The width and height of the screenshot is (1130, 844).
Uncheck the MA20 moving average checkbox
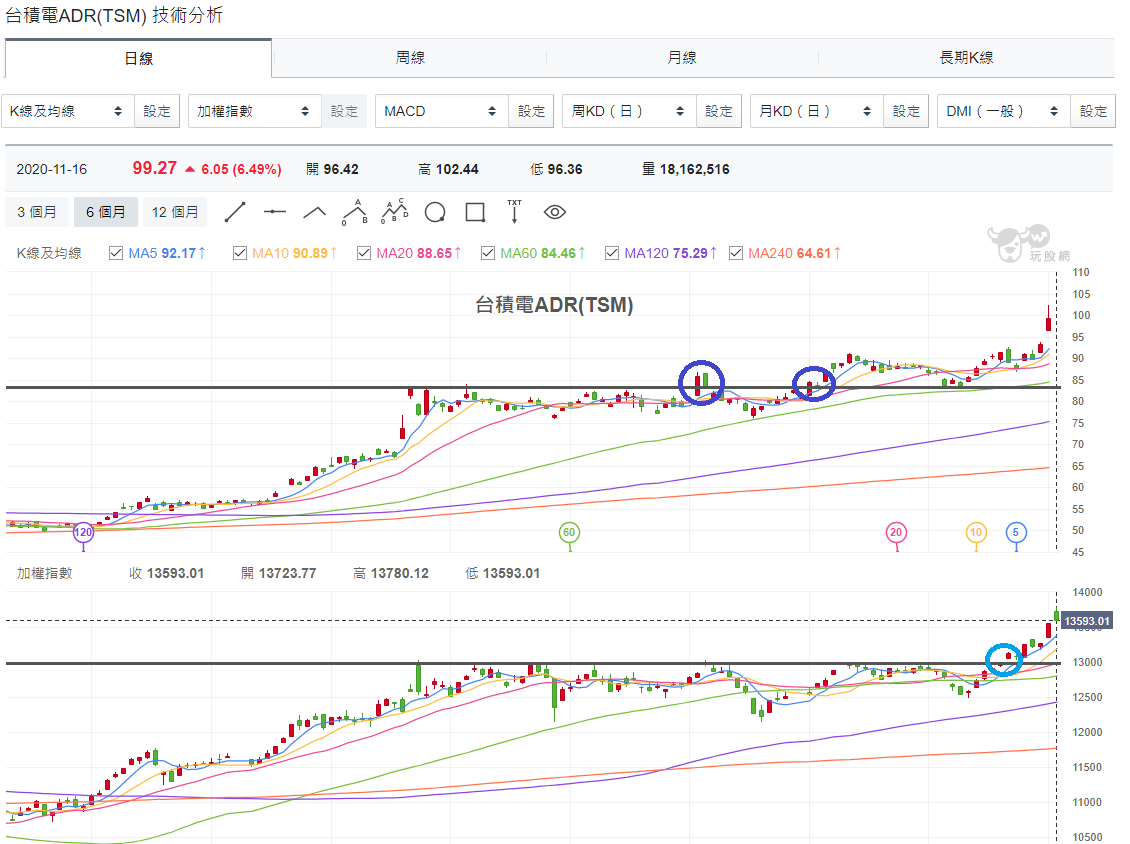364,253
